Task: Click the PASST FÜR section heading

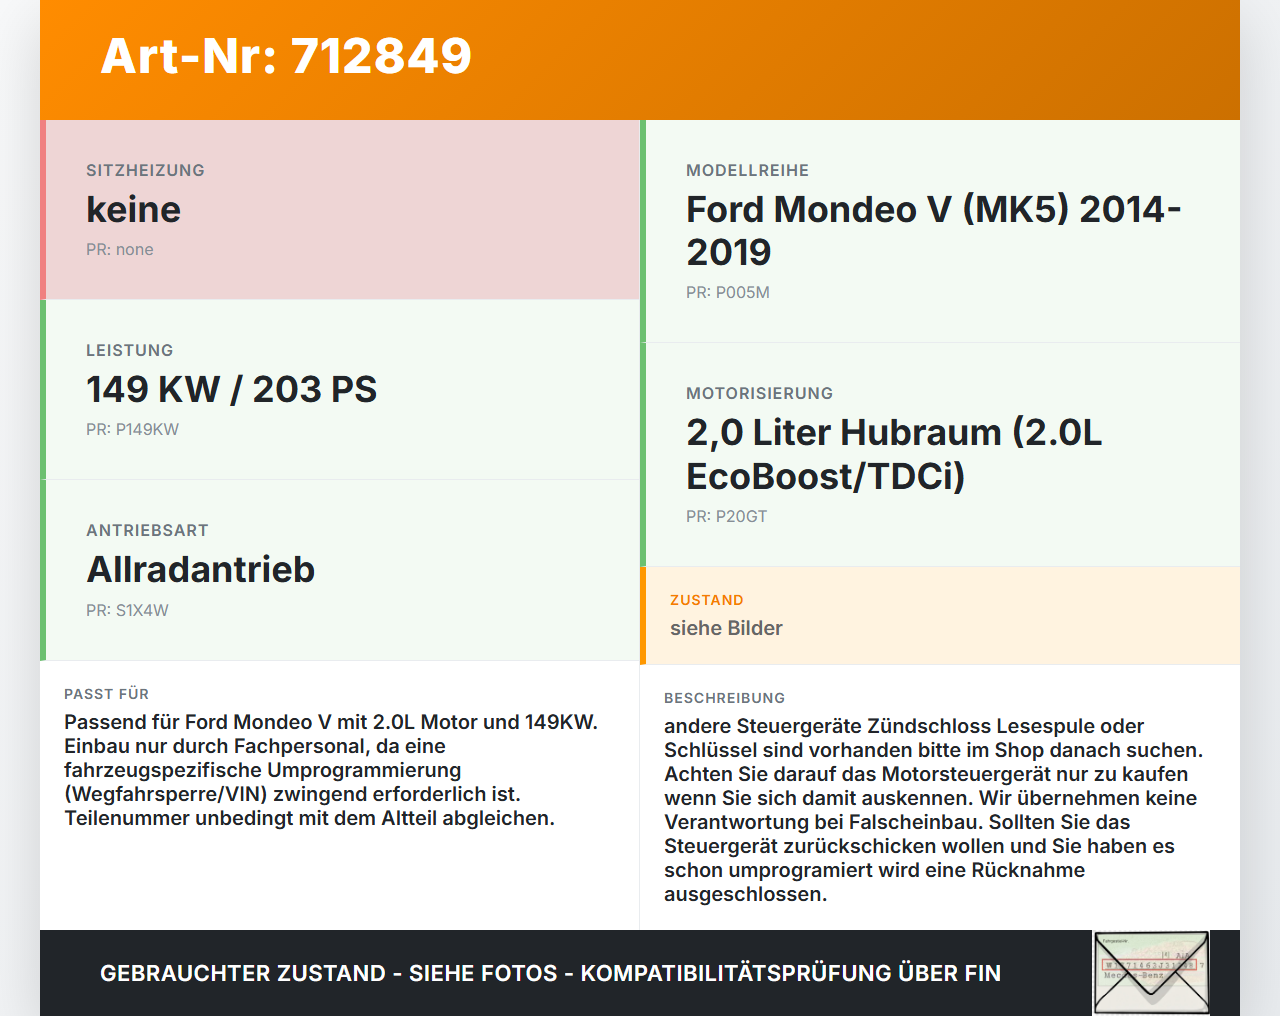Action: (106, 694)
